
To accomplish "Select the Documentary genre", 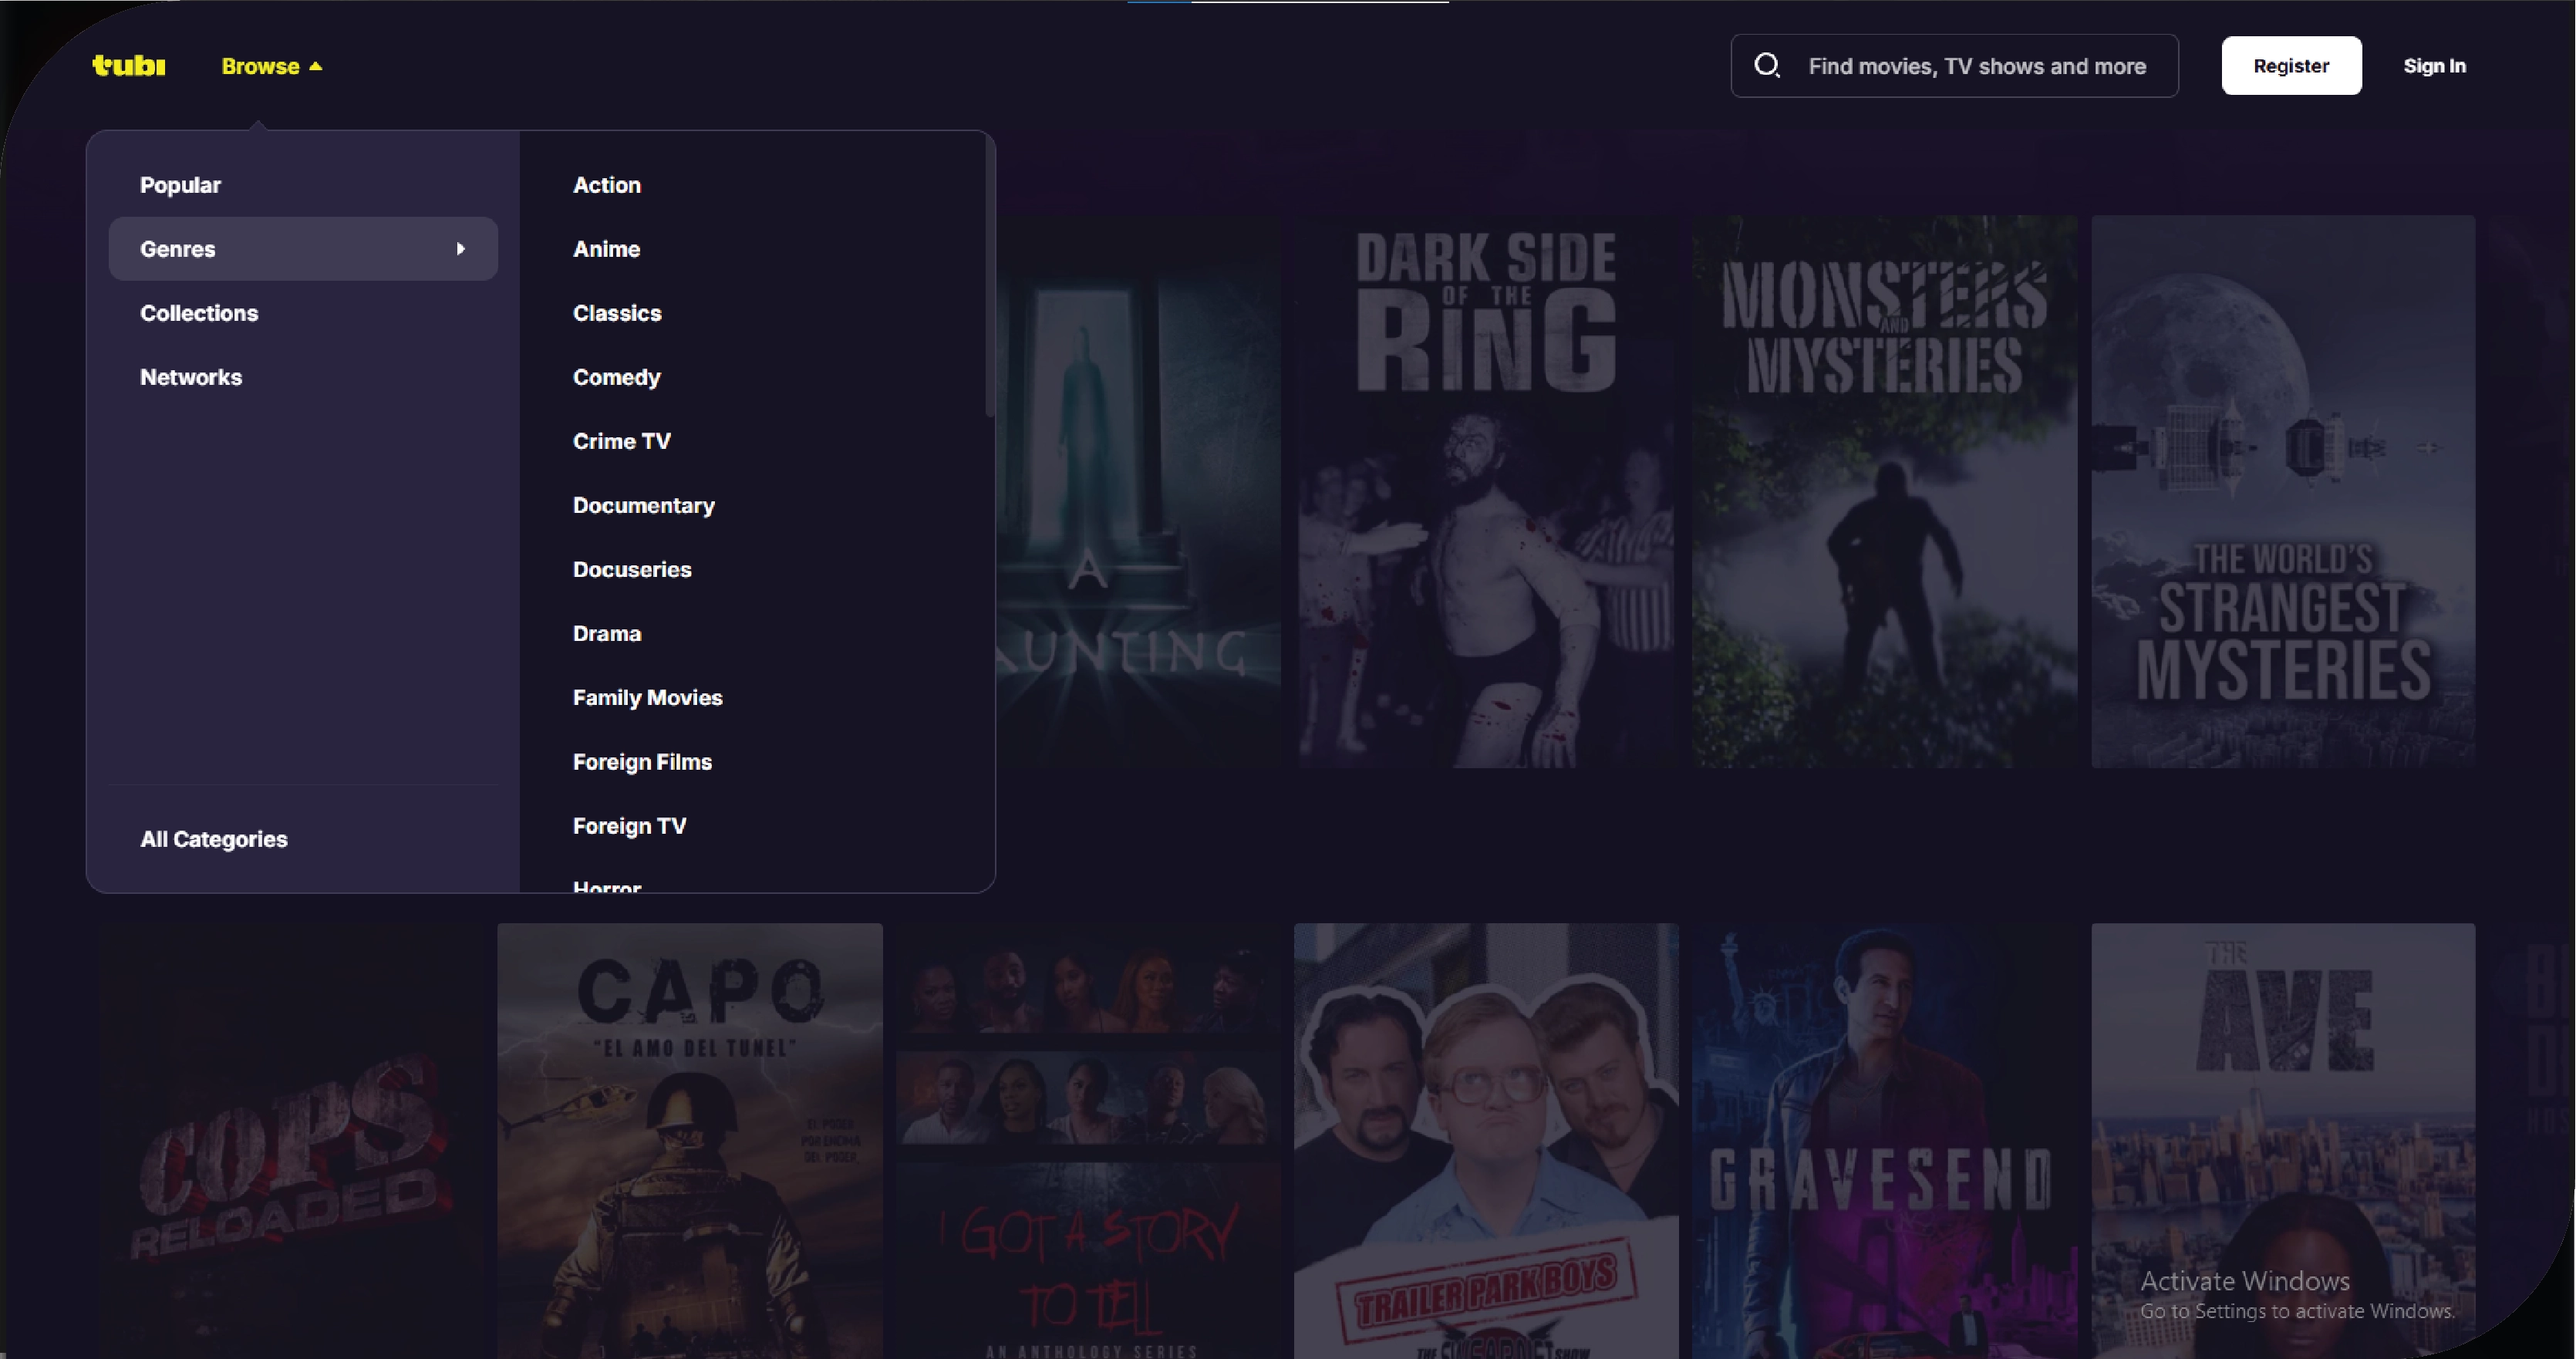I will click(x=643, y=505).
